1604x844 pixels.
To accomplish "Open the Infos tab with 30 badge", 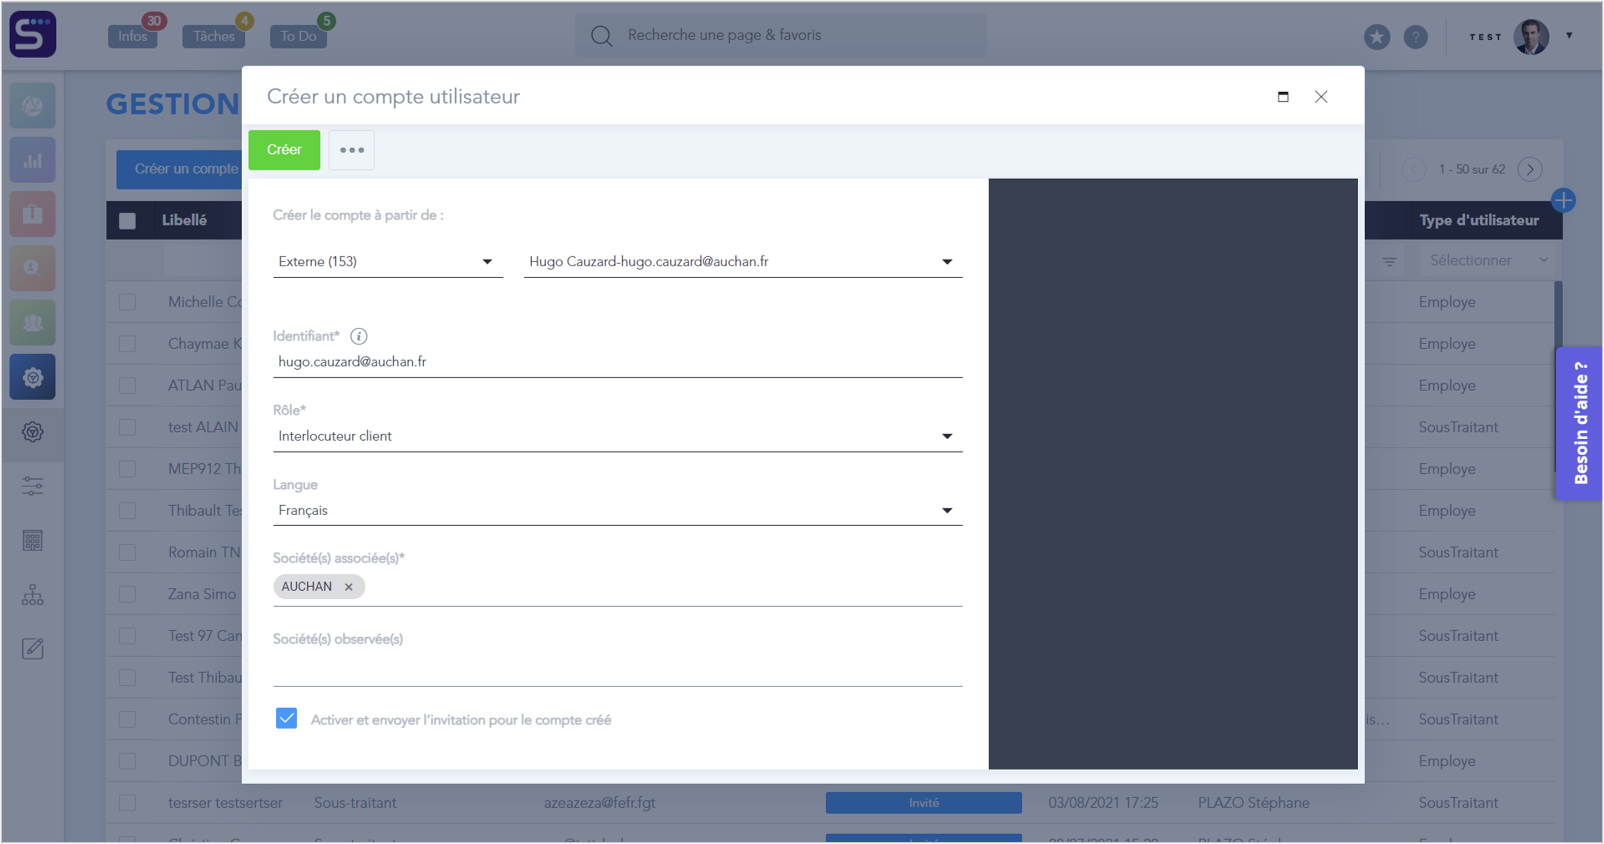I will (133, 36).
